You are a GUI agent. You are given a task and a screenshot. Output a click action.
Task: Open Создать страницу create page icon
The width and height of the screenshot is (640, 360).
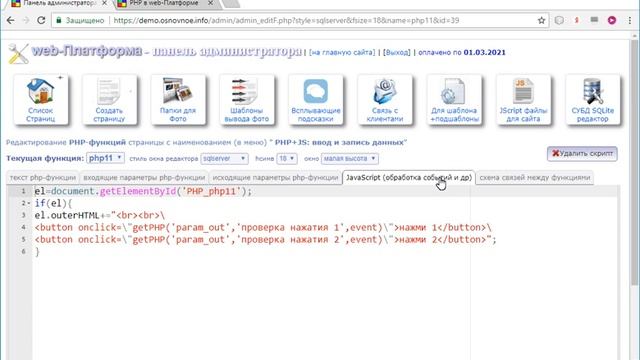point(109,99)
